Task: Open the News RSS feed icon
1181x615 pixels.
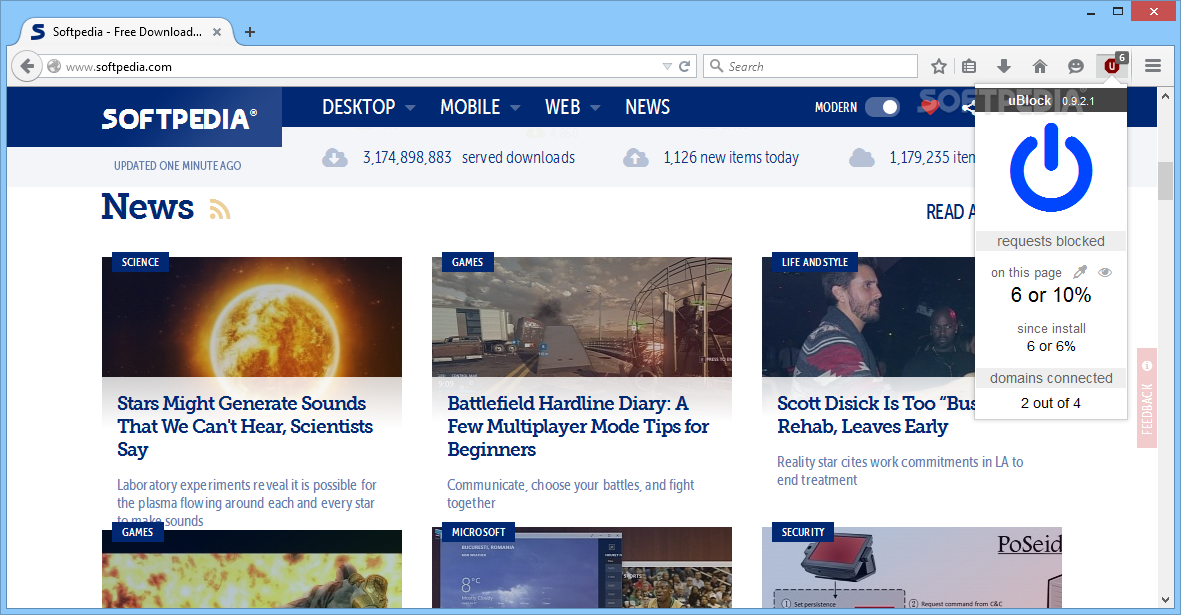Action: pyautogui.click(x=220, y=209)
